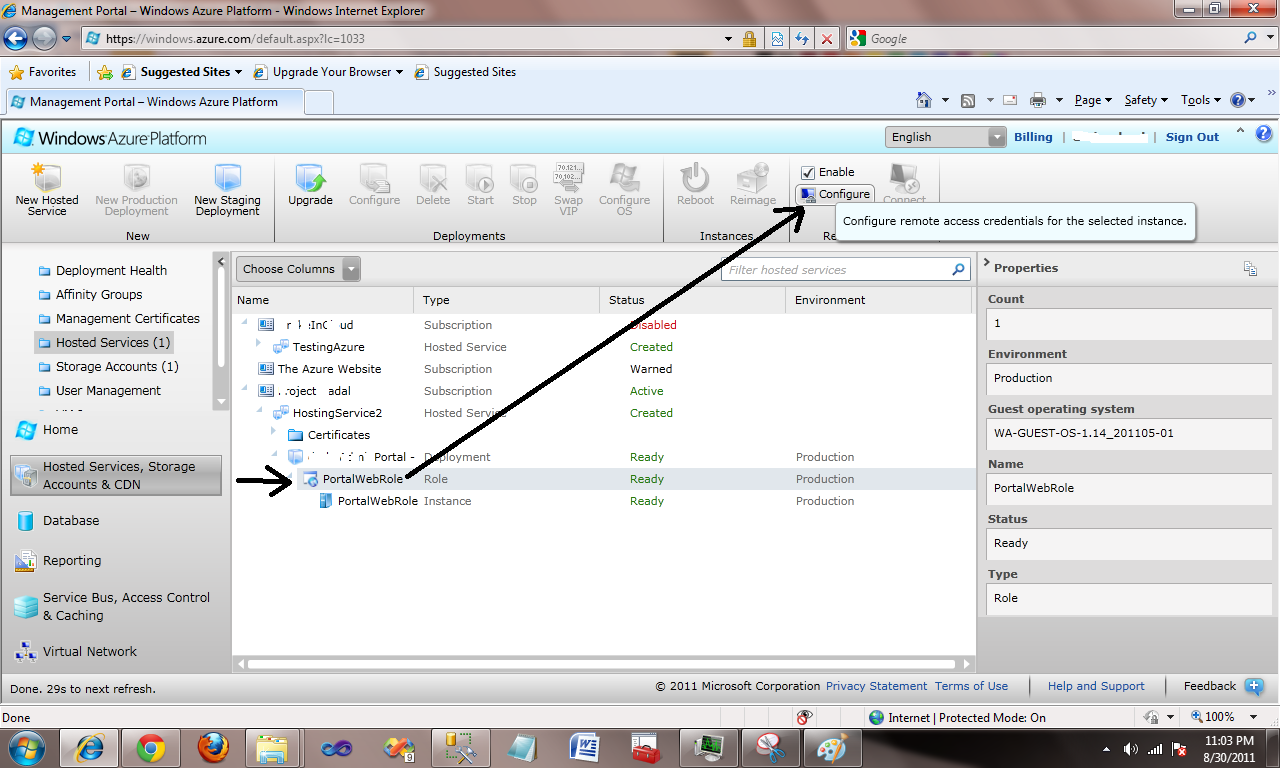Click the Reboot instance icon
Screen dimensions: 1280x768
(694, 185)
